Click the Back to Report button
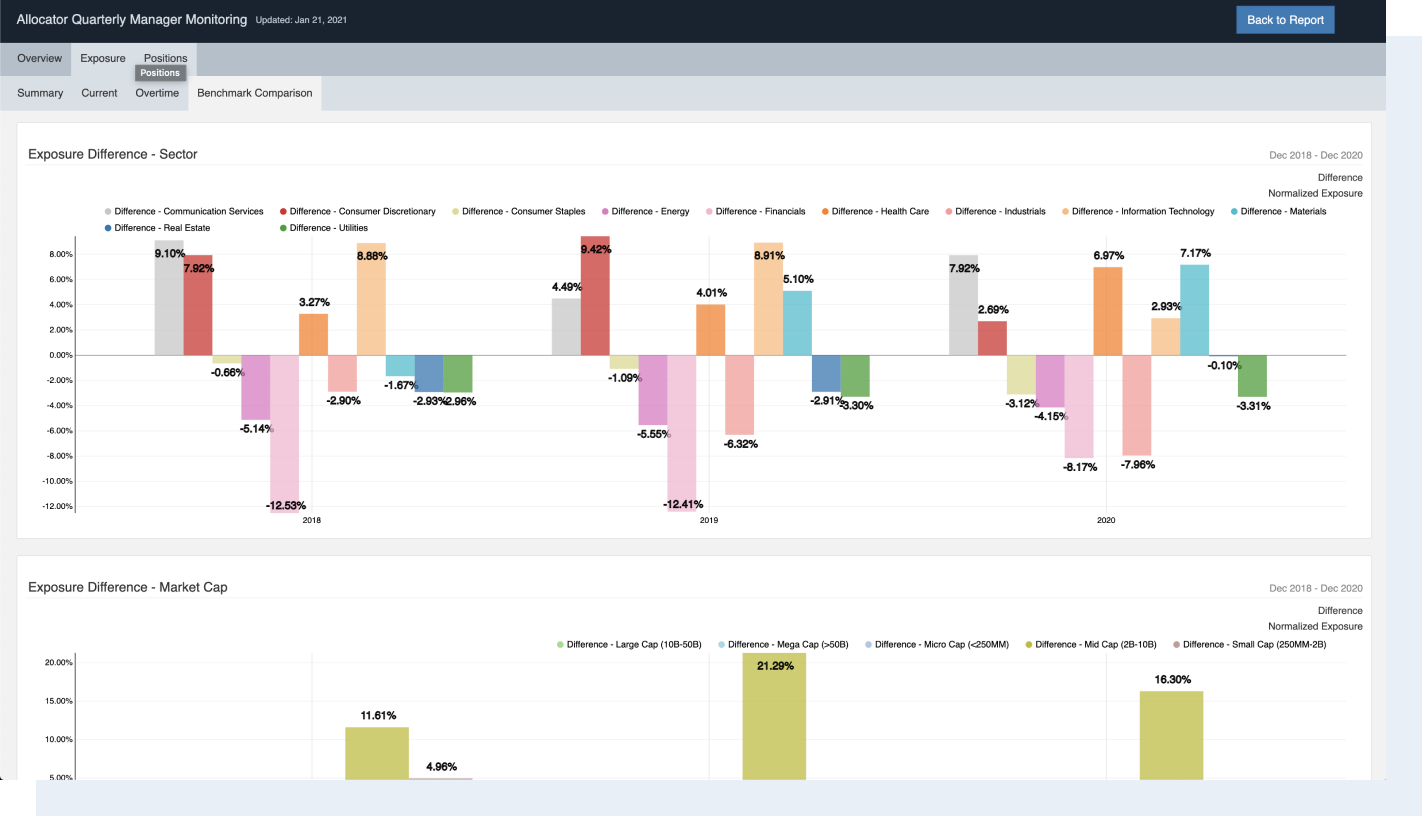1422x816 pixels. [1285, 20]
